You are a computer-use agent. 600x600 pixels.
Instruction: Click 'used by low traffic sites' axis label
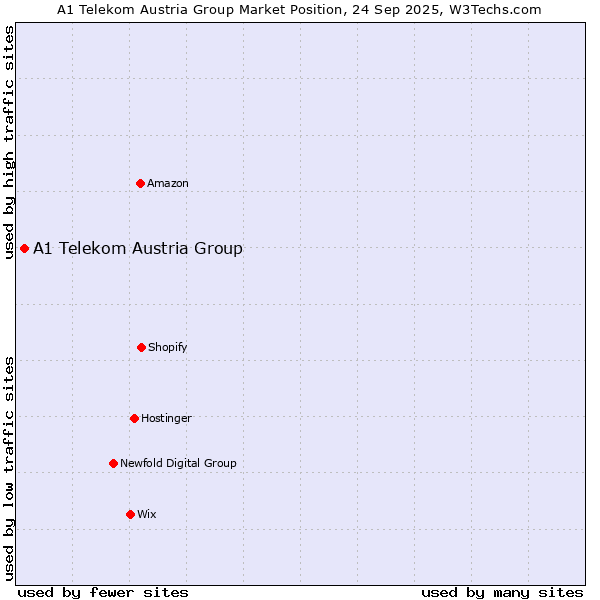coord(9,469)
